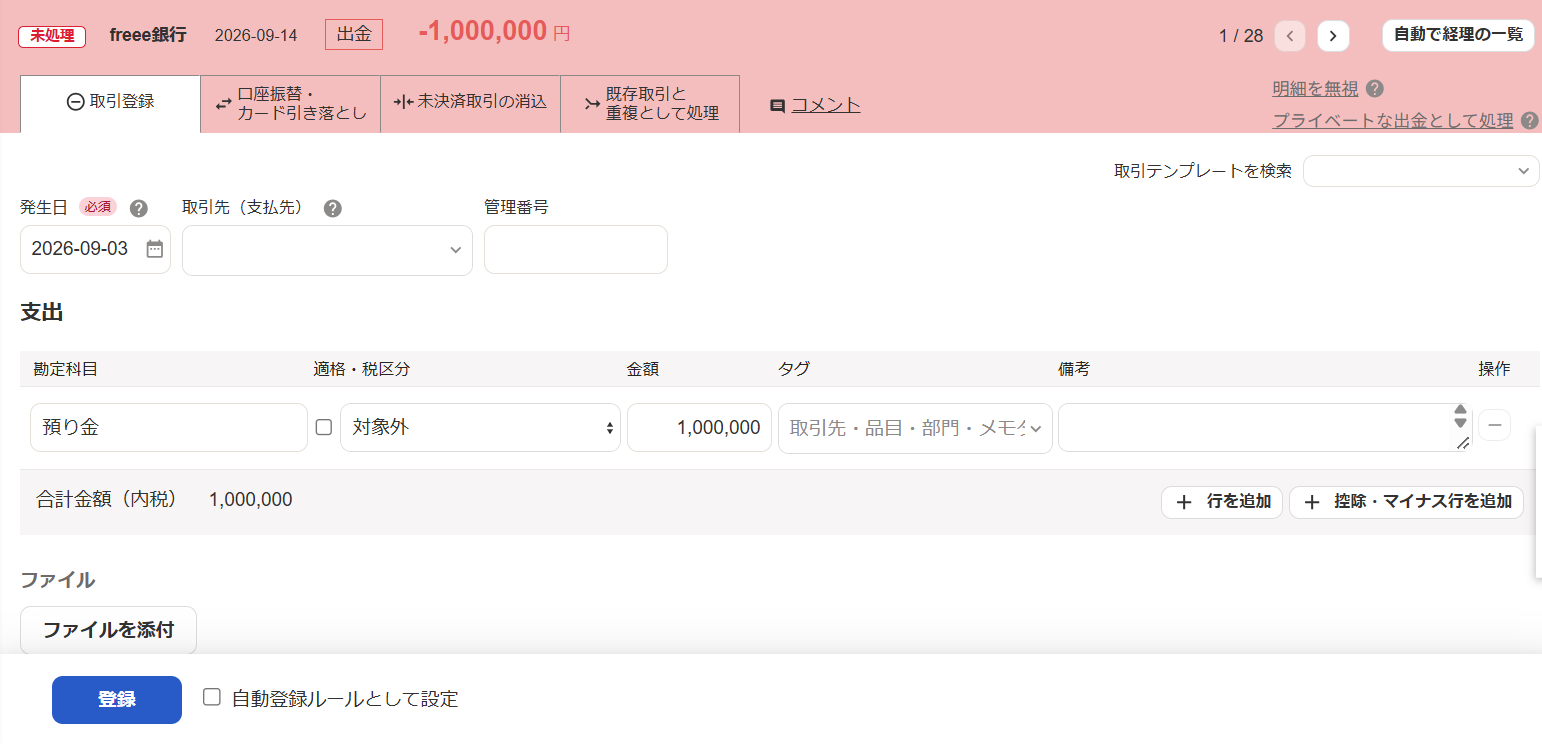Click help icon beside 明細を無視
Viewport: 1542px width, 744px height.
(x=1374, y=89)
